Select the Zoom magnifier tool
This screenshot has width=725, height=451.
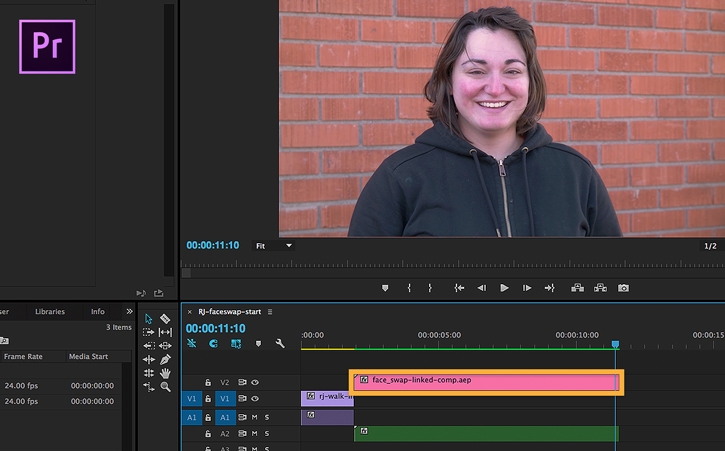(165, 387)
